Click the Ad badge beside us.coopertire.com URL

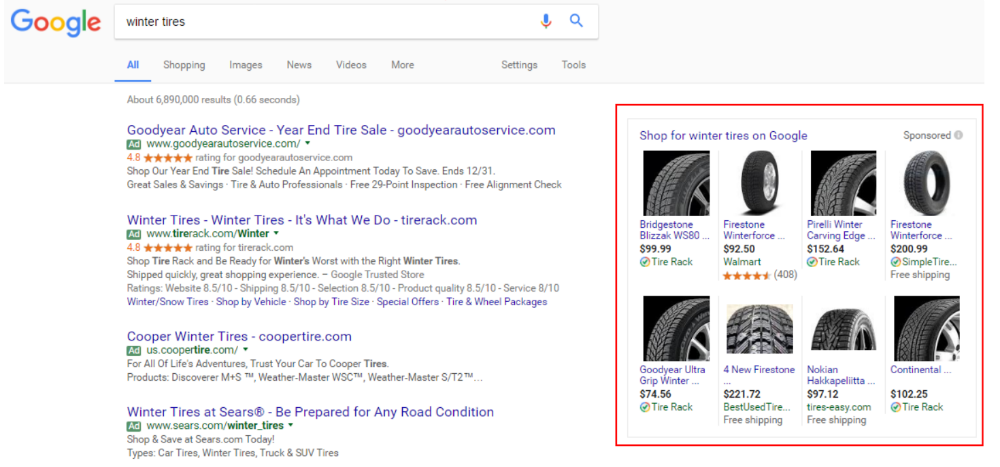click(x=134, y=350)
